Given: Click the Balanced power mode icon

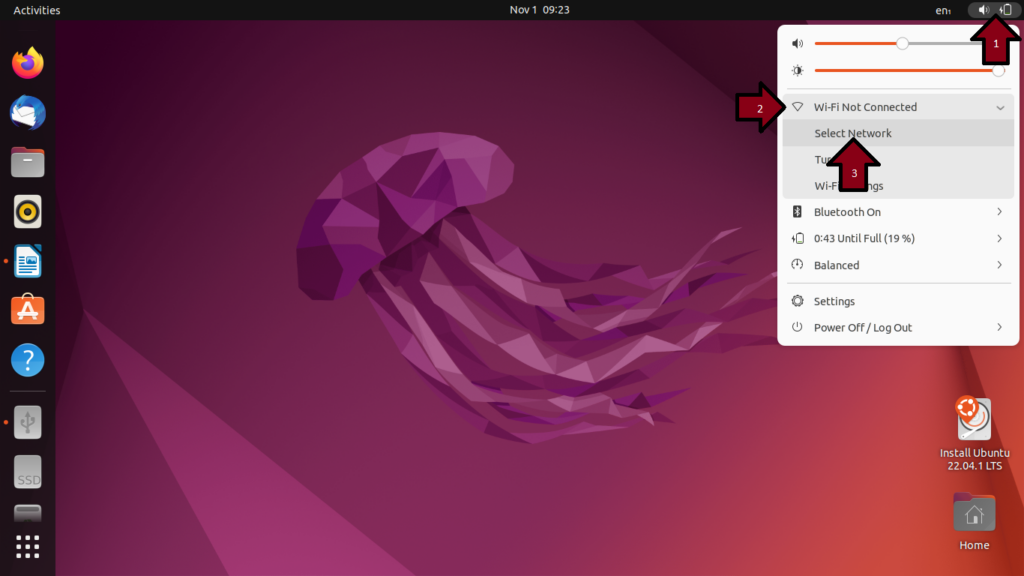Looking at the screenshot, I should (797, 264).
